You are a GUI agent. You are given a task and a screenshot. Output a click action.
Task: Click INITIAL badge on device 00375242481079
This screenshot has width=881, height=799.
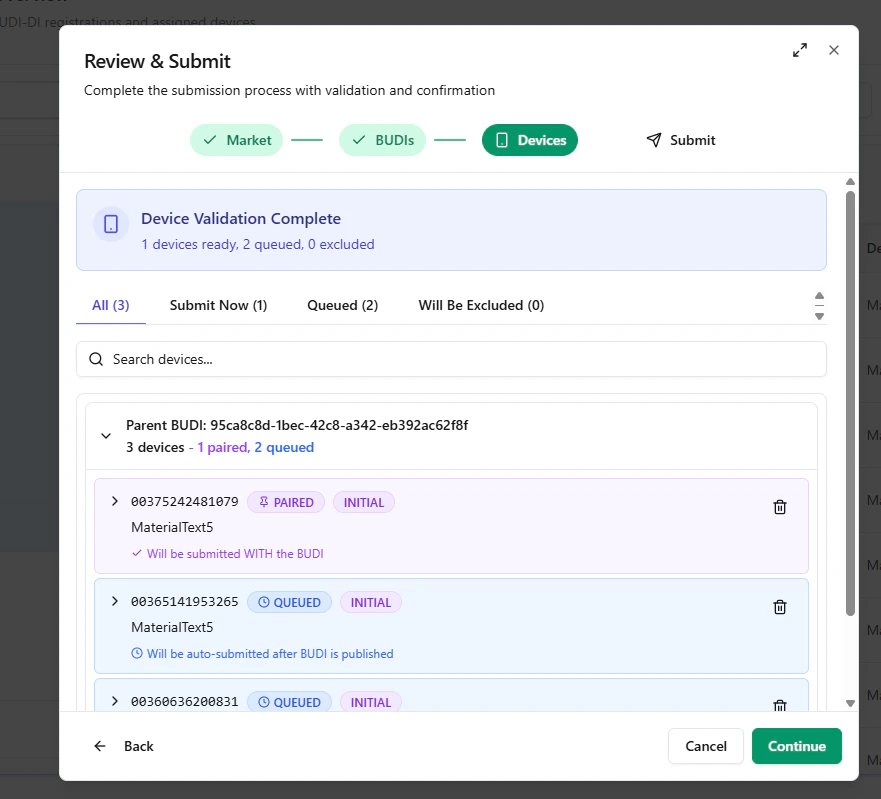[364, 502]
